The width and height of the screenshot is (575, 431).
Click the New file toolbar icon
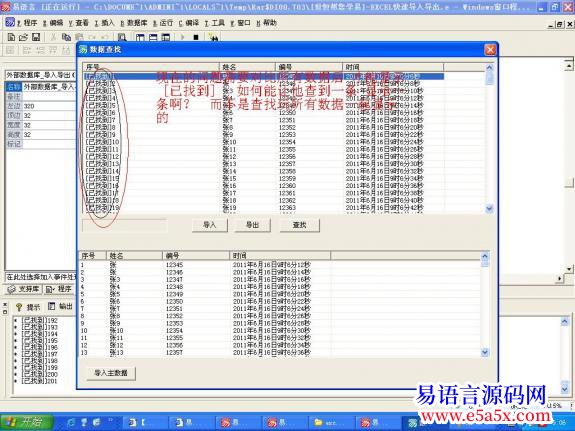pos(11,37)
